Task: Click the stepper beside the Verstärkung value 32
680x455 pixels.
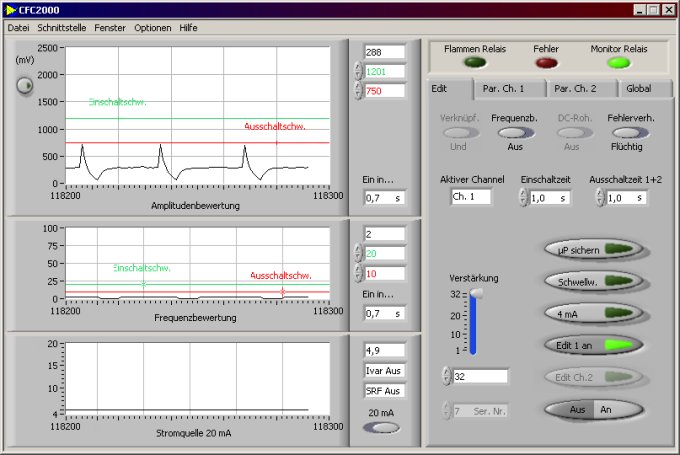Action: pos(447,376)
